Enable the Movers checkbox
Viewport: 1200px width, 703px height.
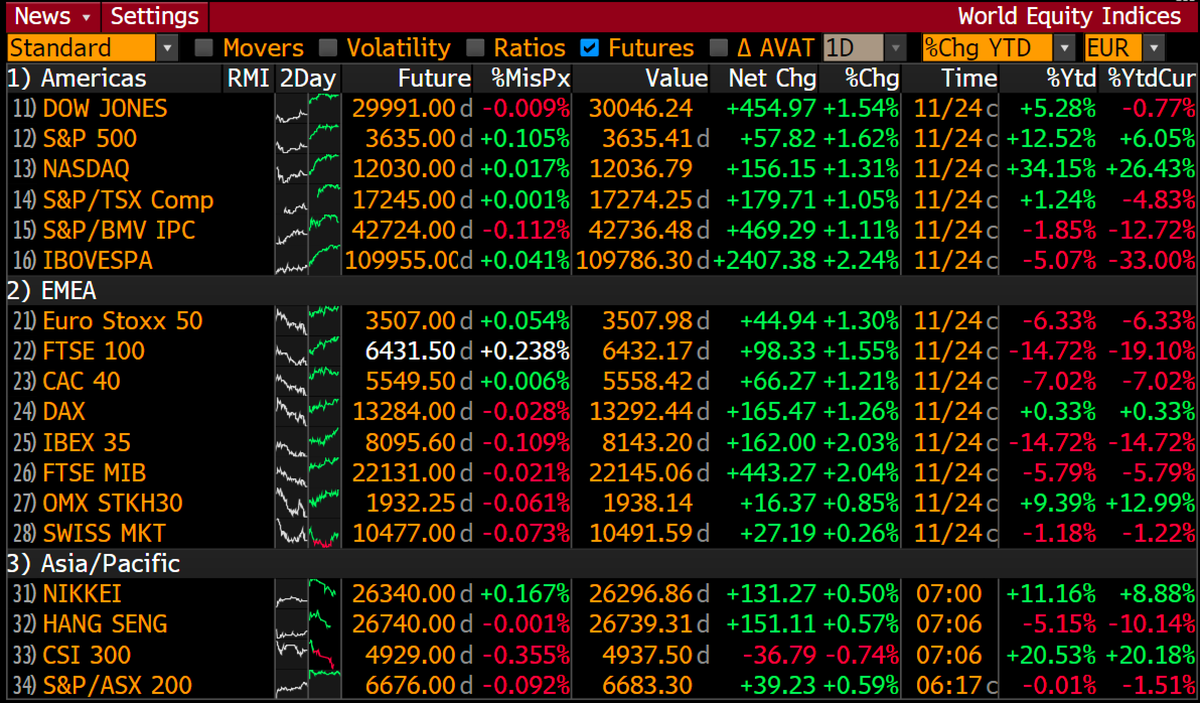click(203, 48)
